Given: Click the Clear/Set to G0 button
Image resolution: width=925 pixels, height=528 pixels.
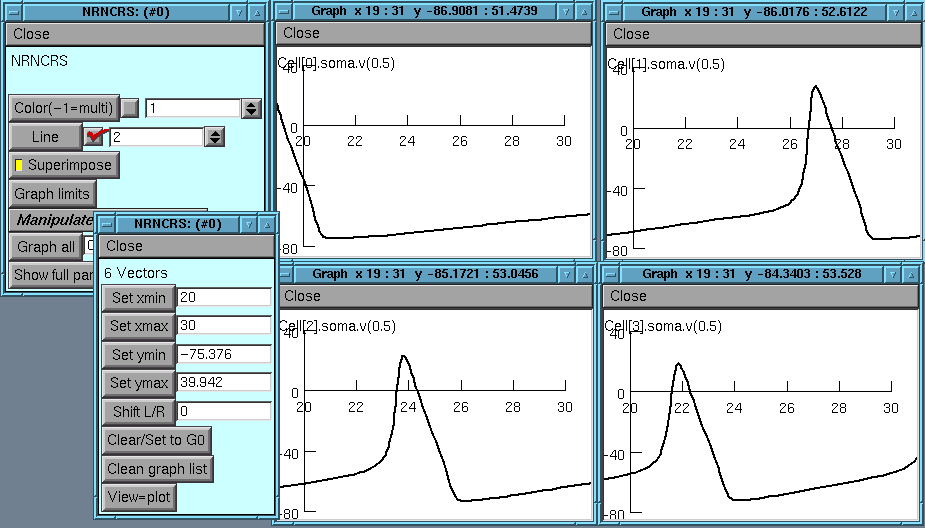Looking at the screenshot, I should (156, 440).
